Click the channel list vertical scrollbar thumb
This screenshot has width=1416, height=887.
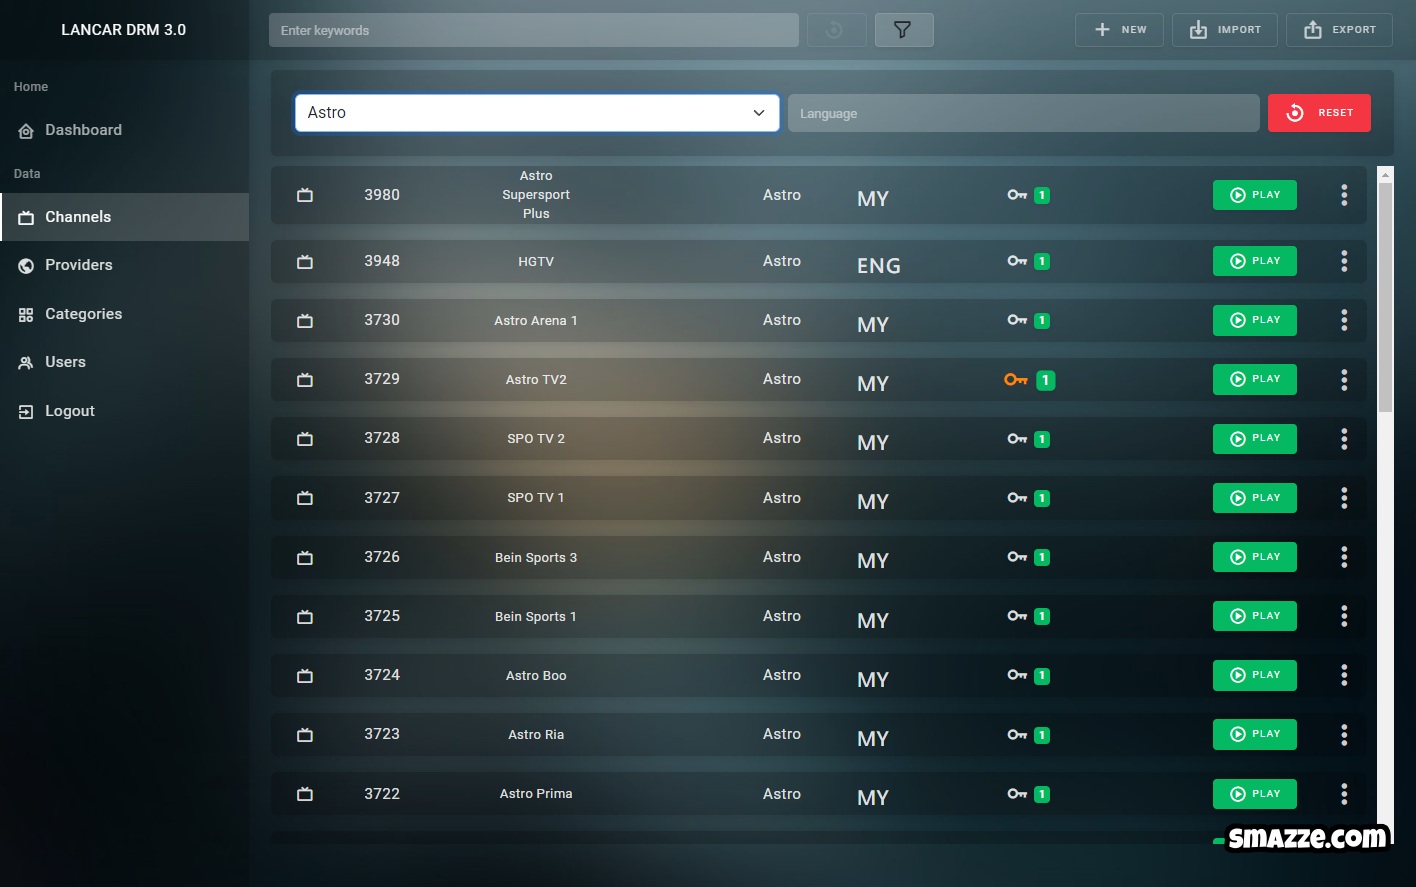[1385, 297]
